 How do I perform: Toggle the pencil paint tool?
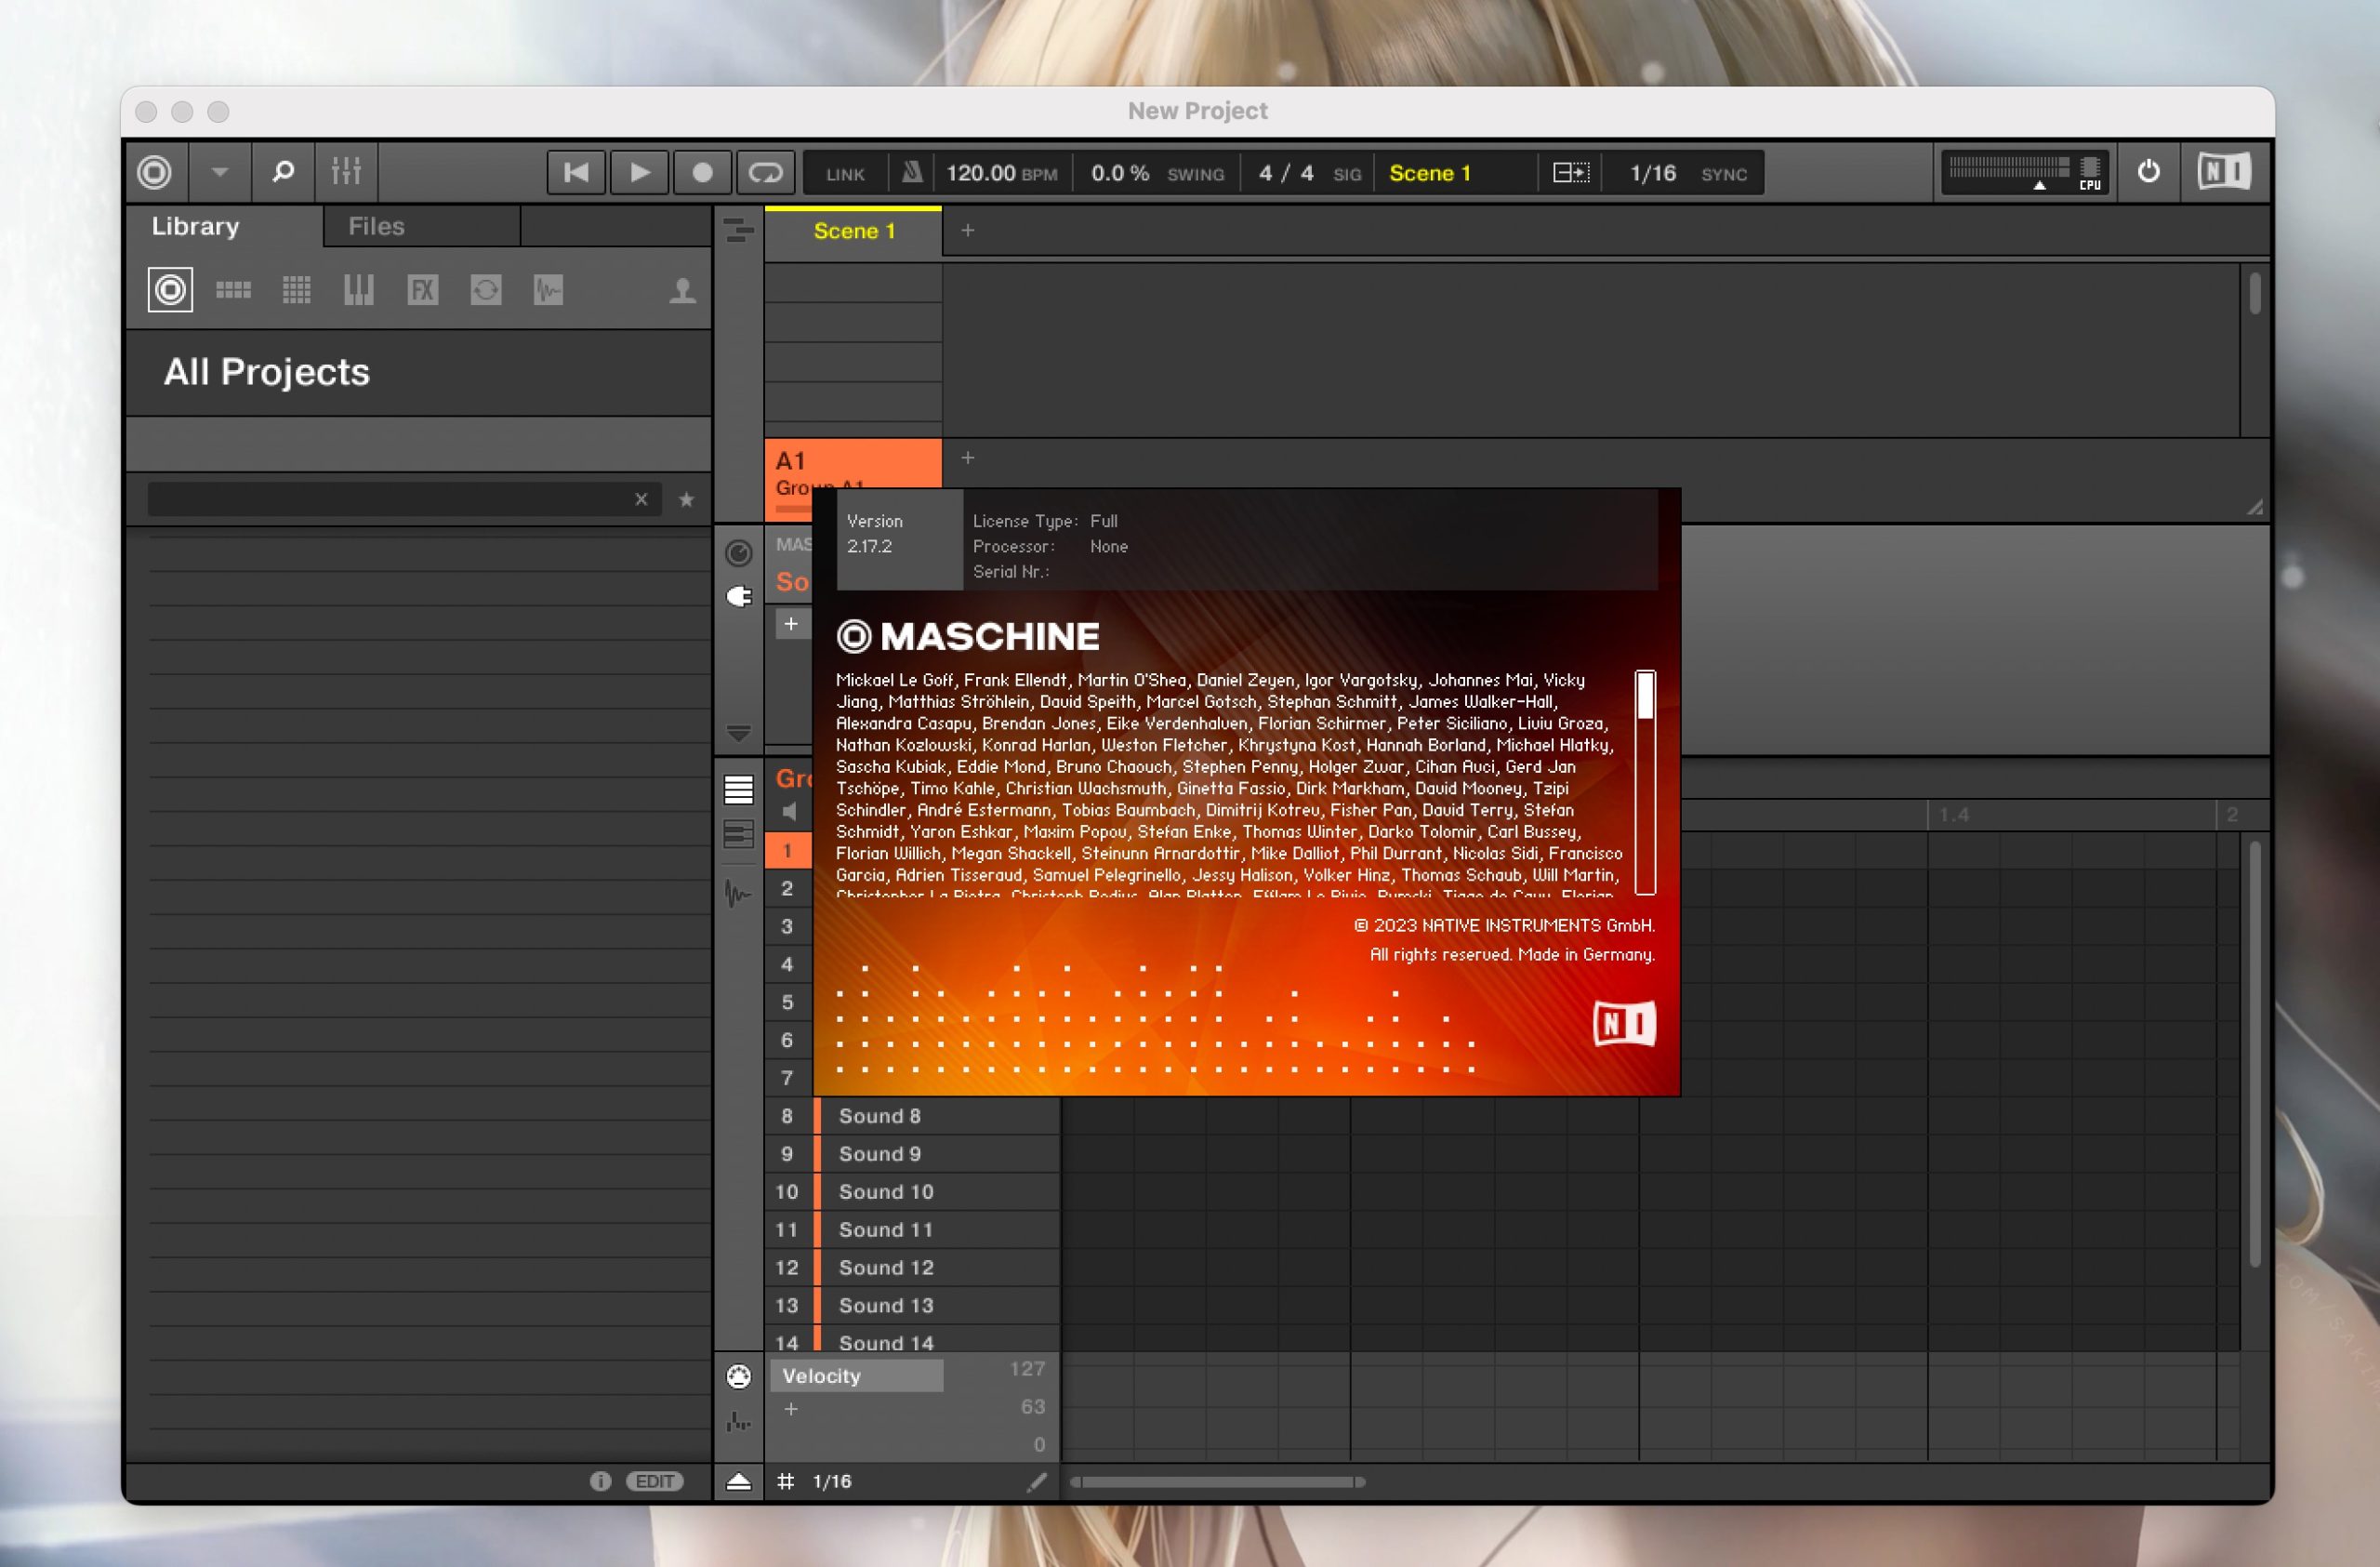(1037, 1482)
